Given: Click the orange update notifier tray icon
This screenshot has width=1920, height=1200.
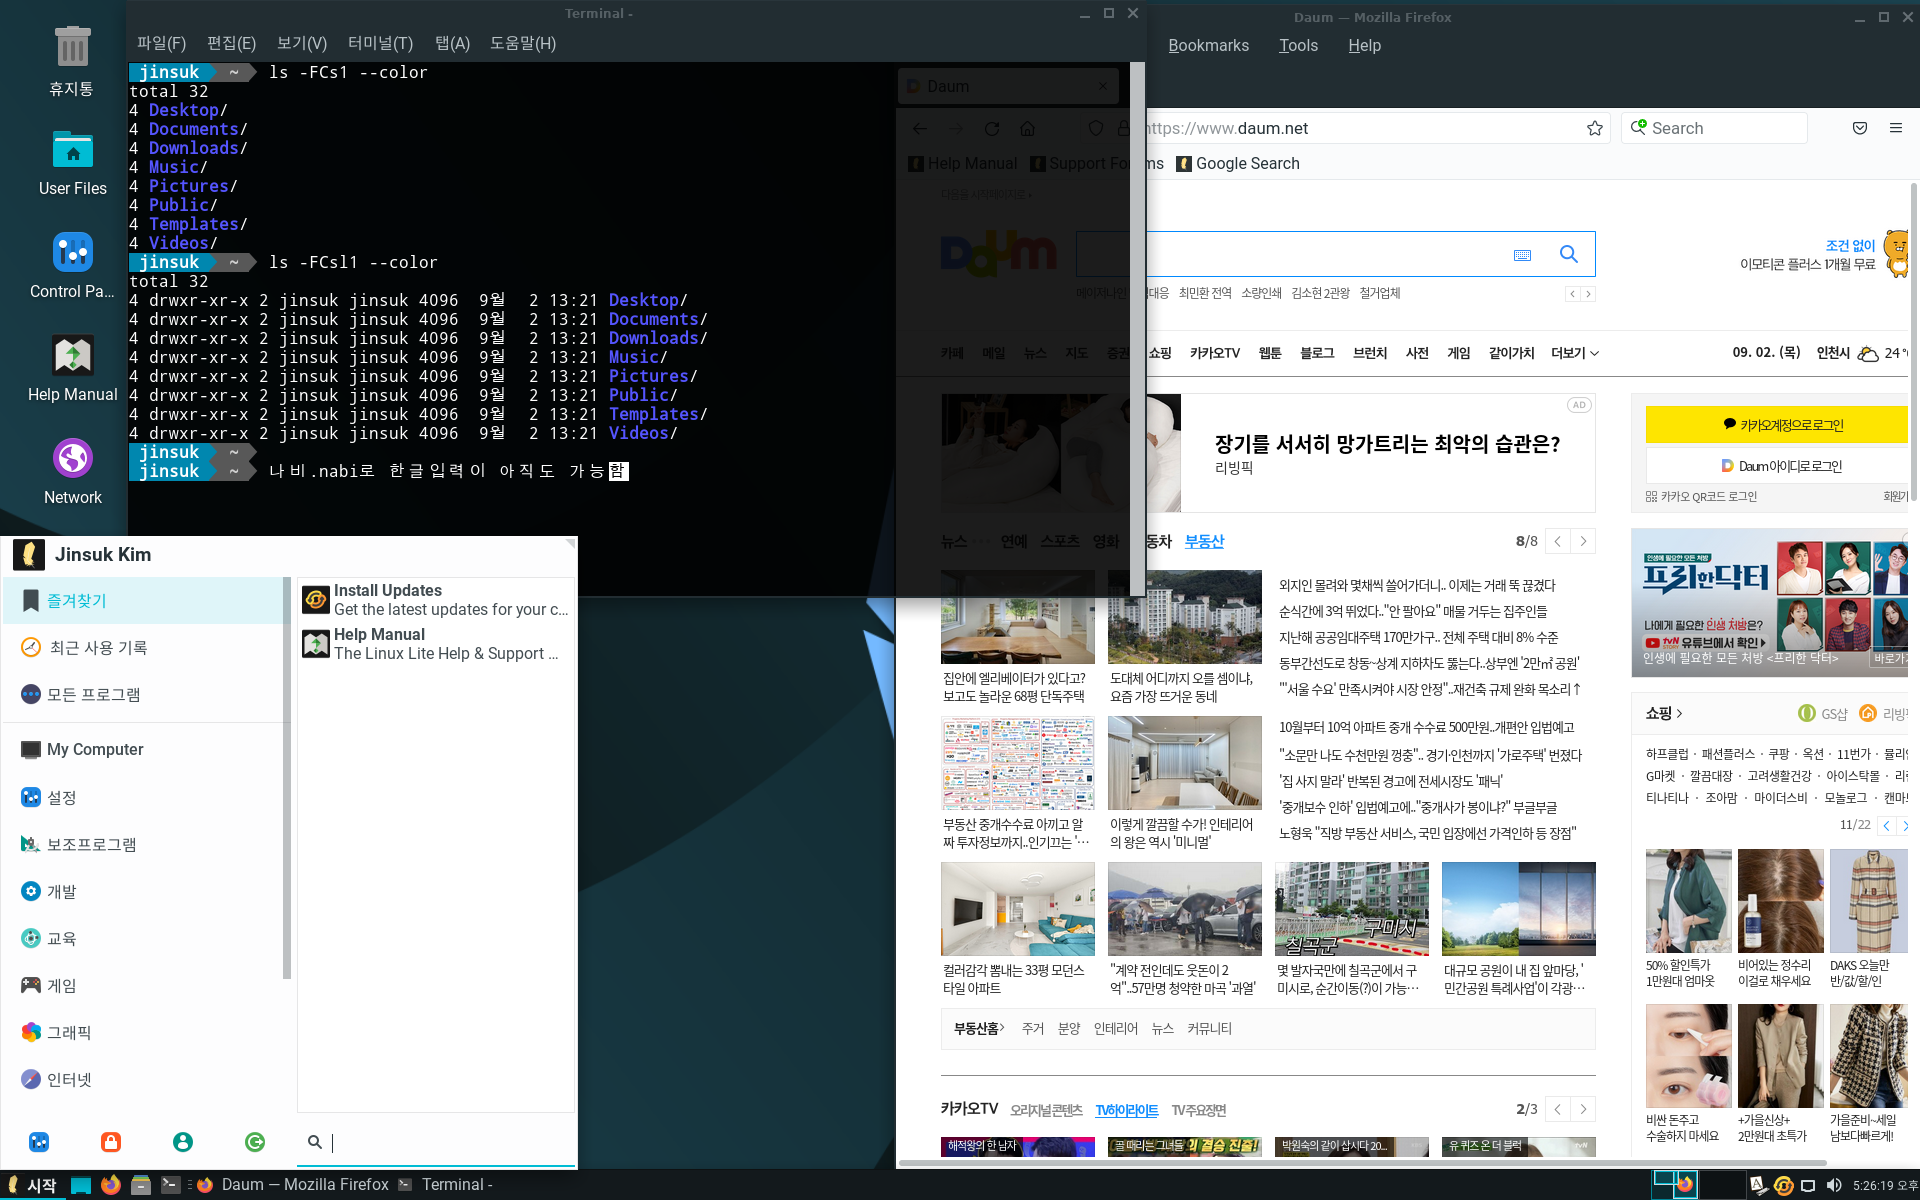Looking at the screenshot, I should click(x=1783, y=1186).
